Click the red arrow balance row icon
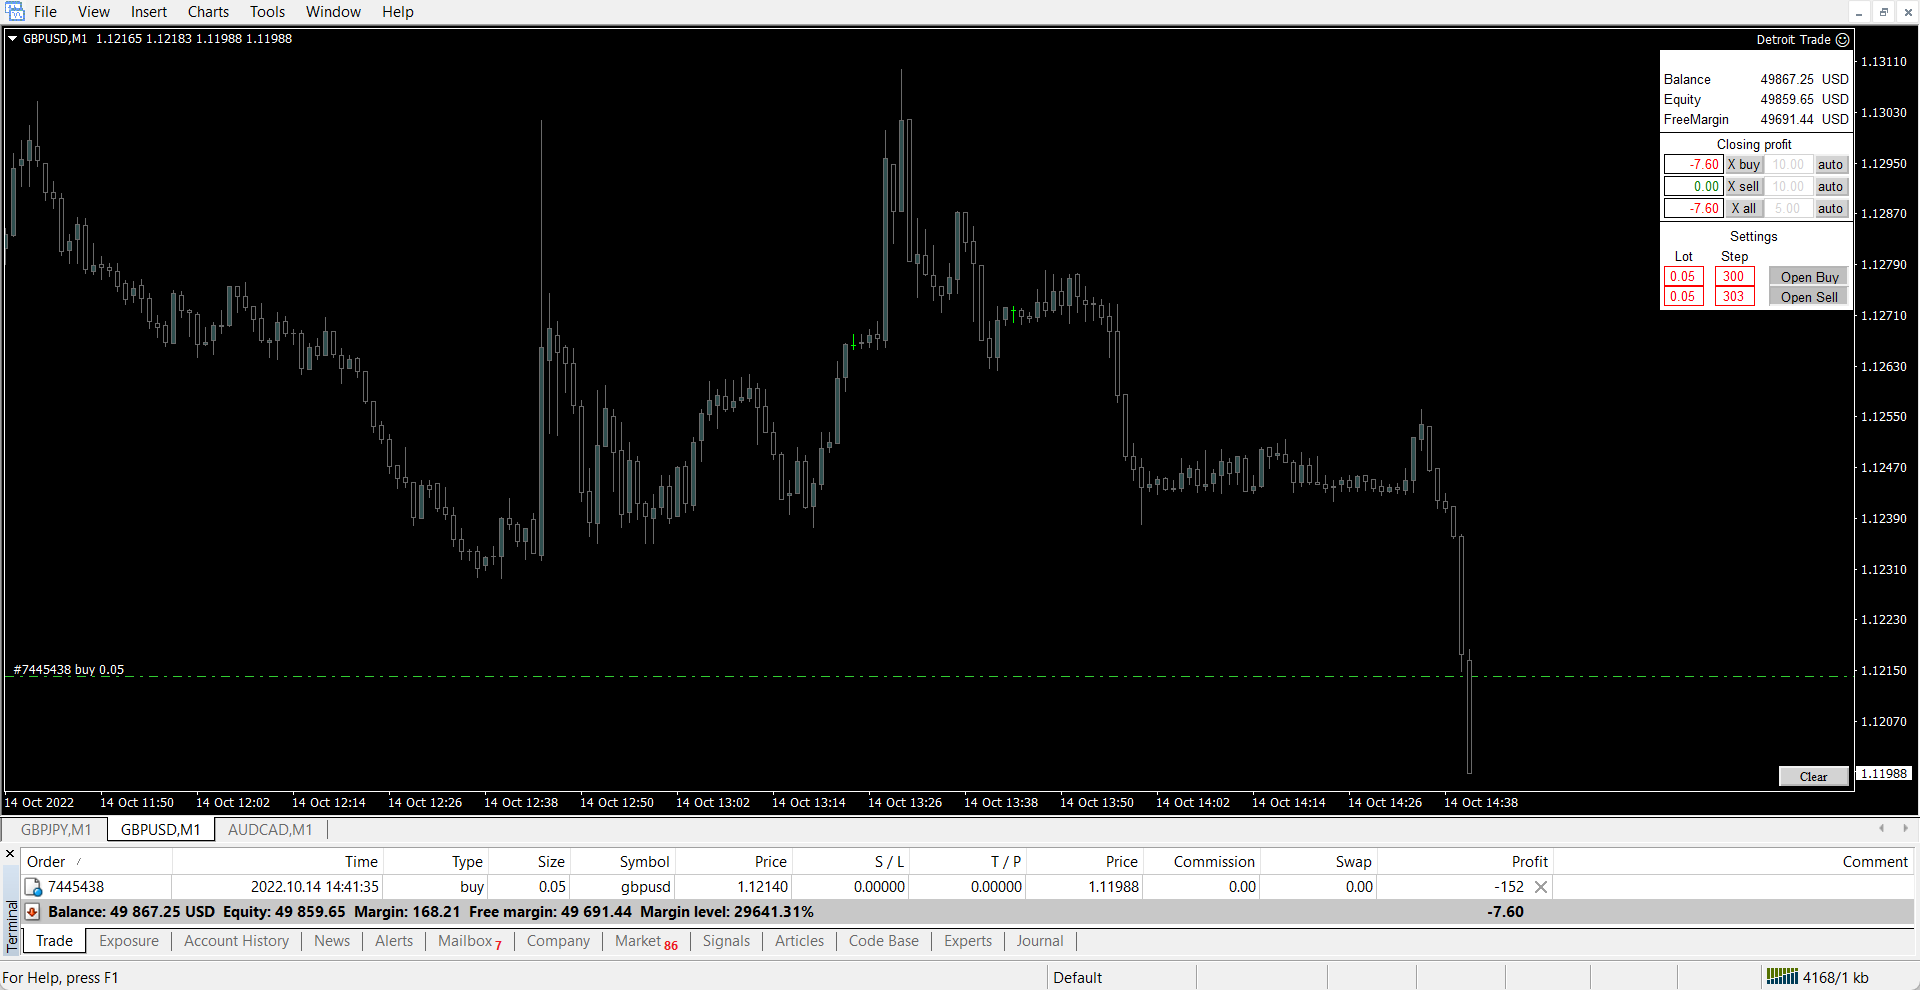Image resolution: width=1920 pixels, height=990 pixels. coord(32,912)
